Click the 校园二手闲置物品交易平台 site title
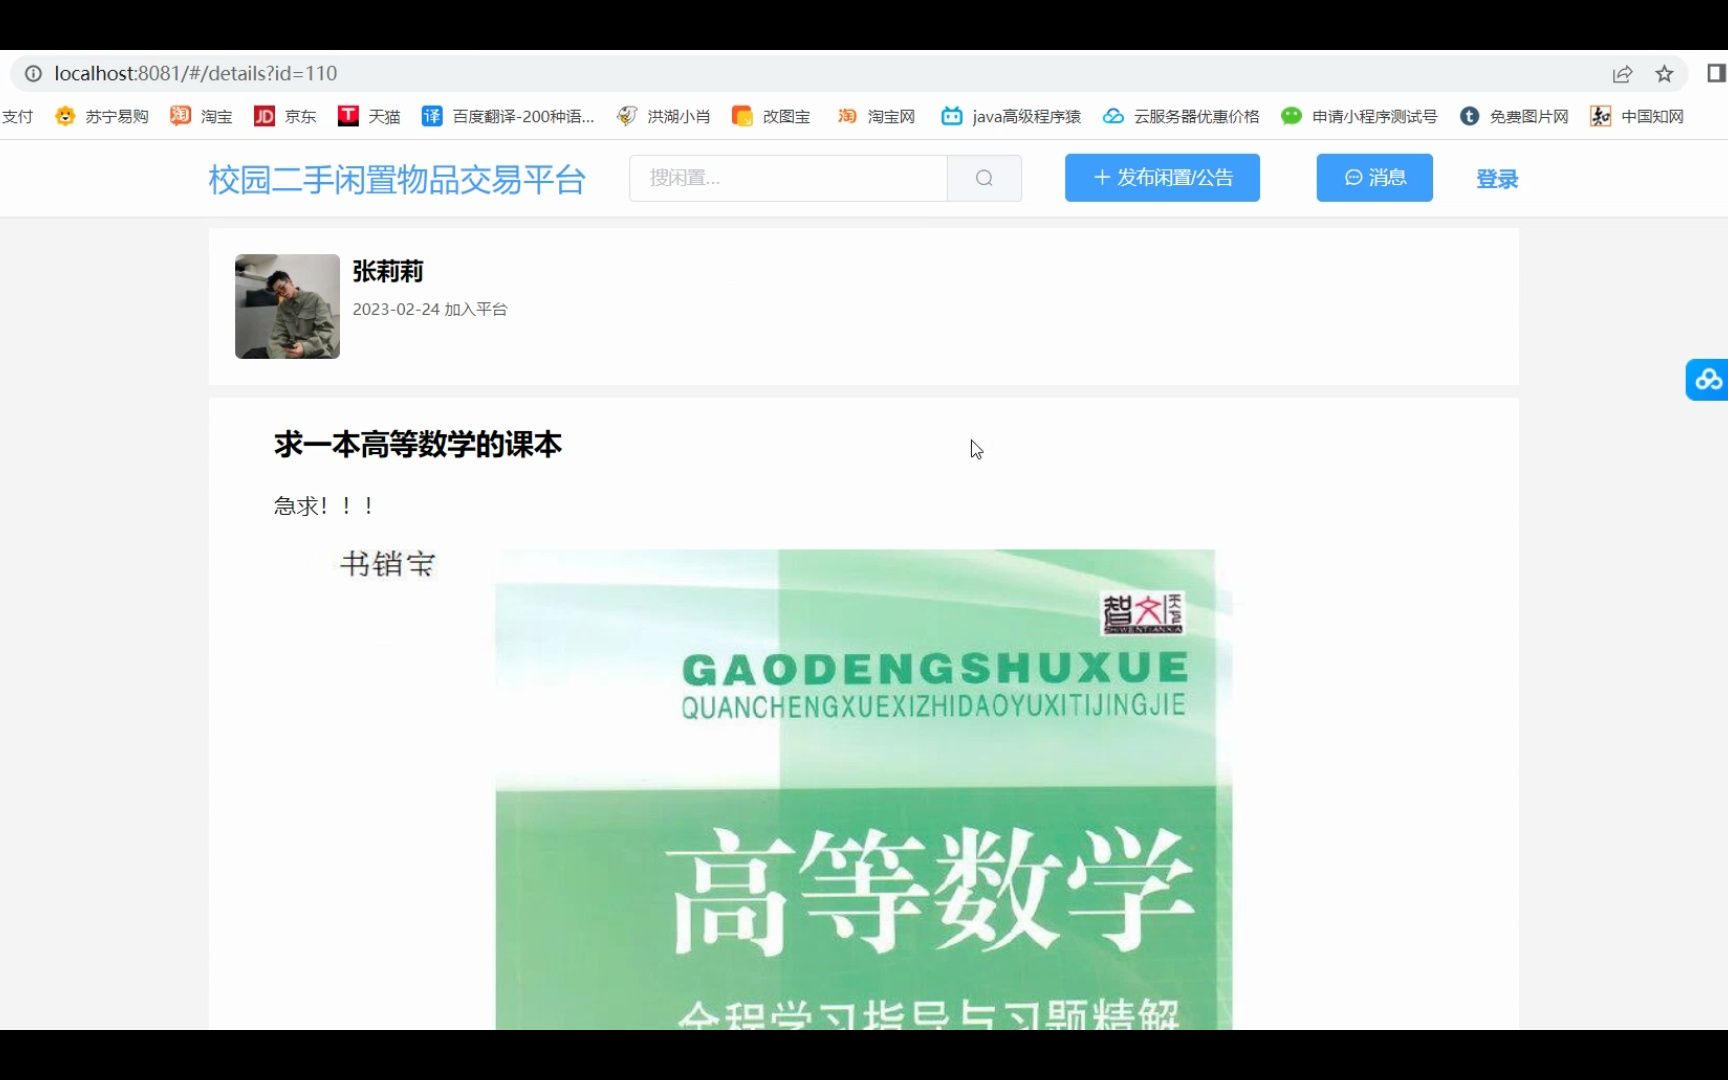The image size is (1728, 1080). coord(397,180)
